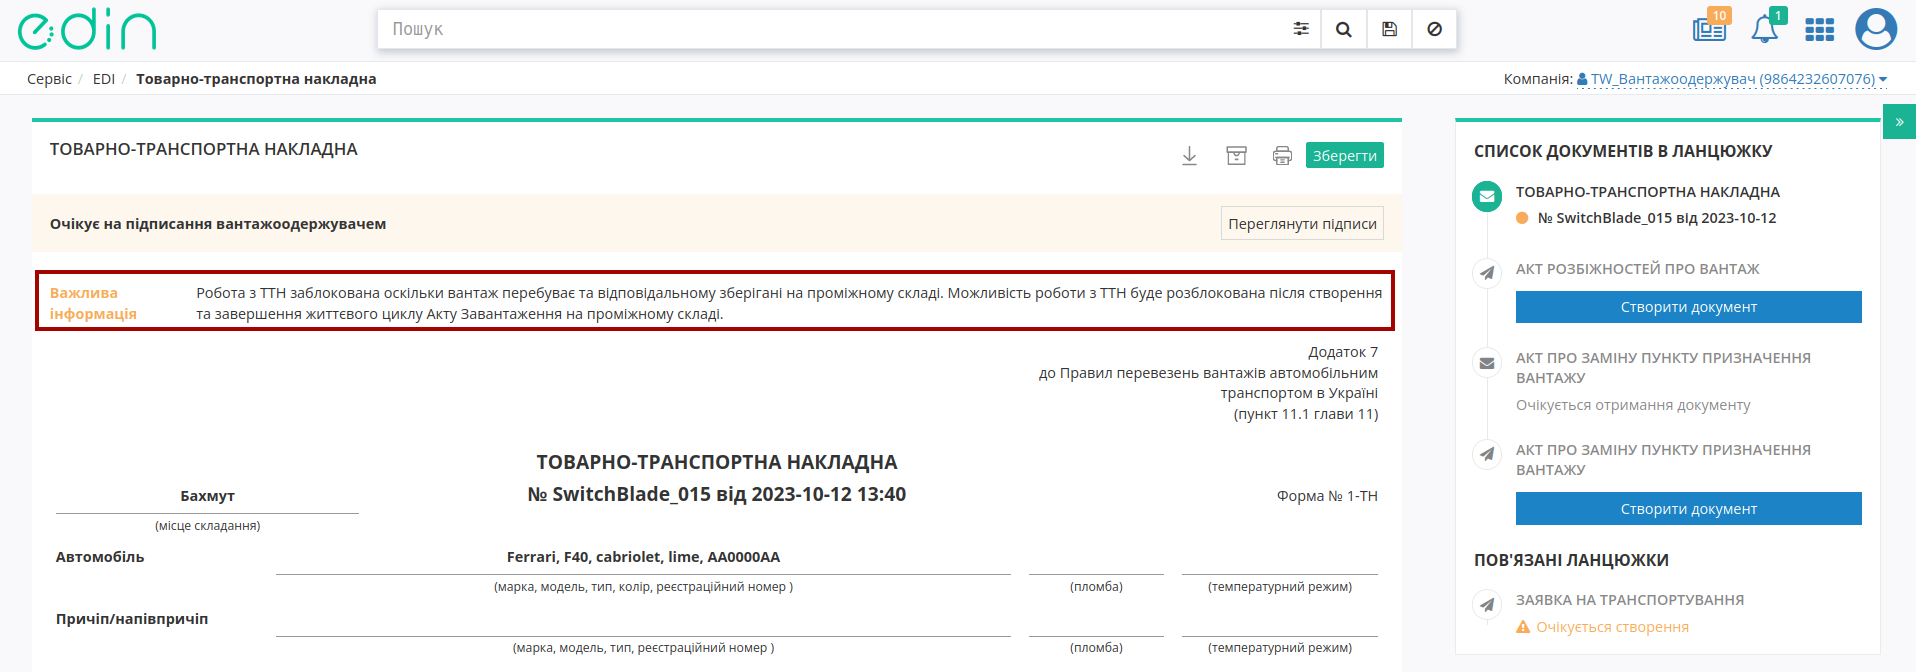Clear the search with ban icon
Viewport: 1916px width, 672px height.
(1434, 29)
